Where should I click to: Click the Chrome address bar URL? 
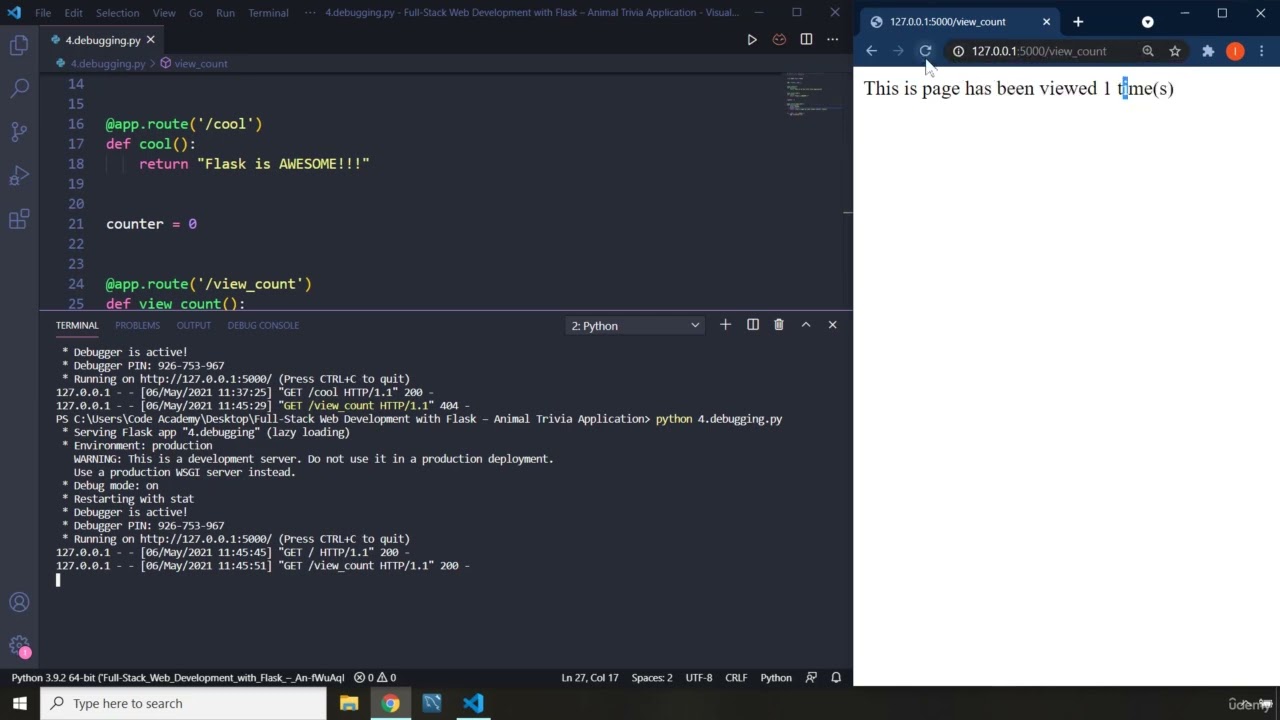pyautogui.click(x=1039, y=51)
